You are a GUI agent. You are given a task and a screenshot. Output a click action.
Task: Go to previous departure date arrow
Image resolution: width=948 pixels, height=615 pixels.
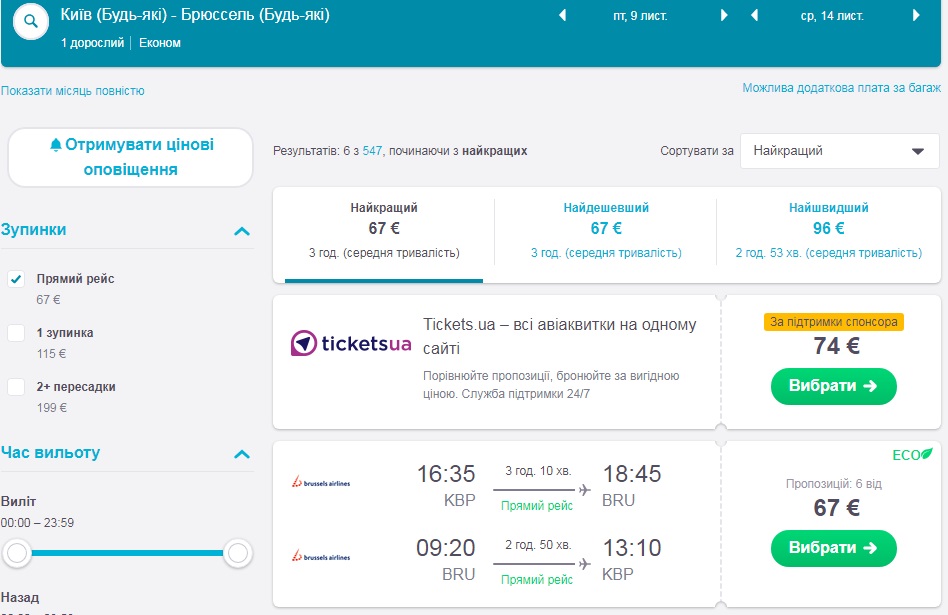click(562, 16)
